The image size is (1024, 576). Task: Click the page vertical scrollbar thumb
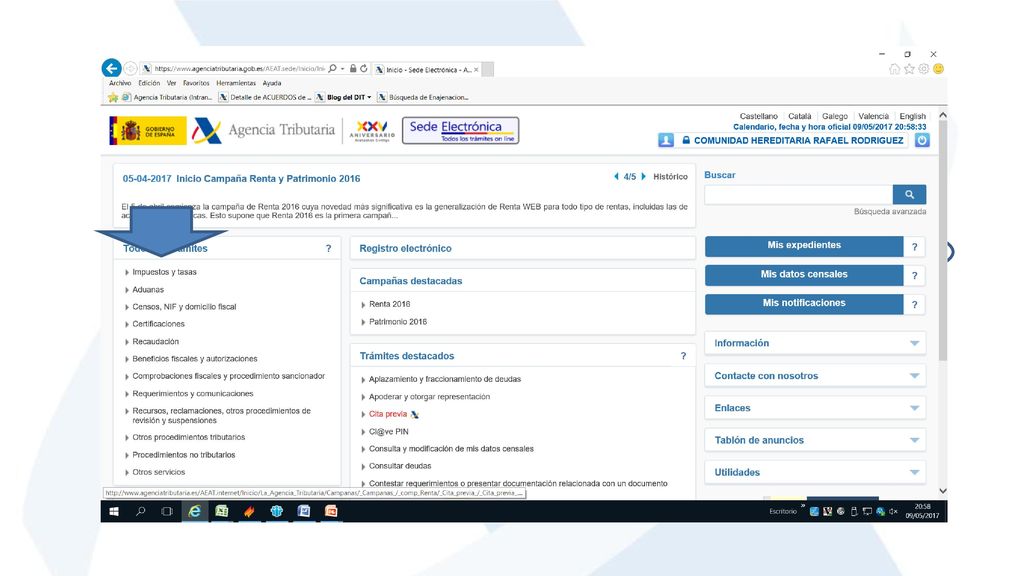click(942, 242)
